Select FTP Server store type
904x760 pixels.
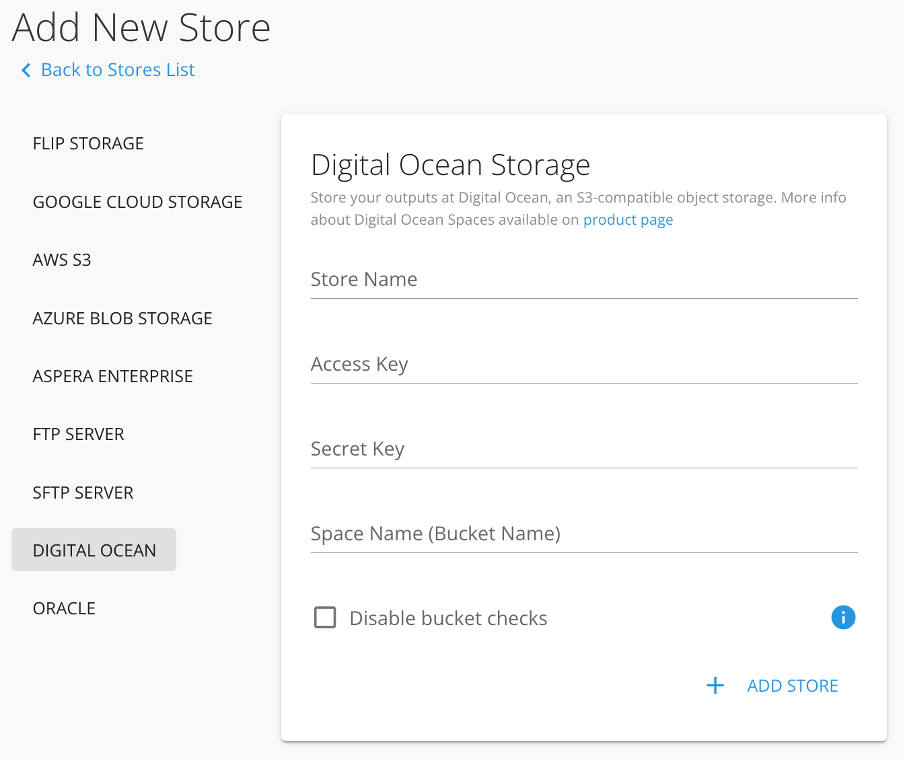(x=78, y=434)
